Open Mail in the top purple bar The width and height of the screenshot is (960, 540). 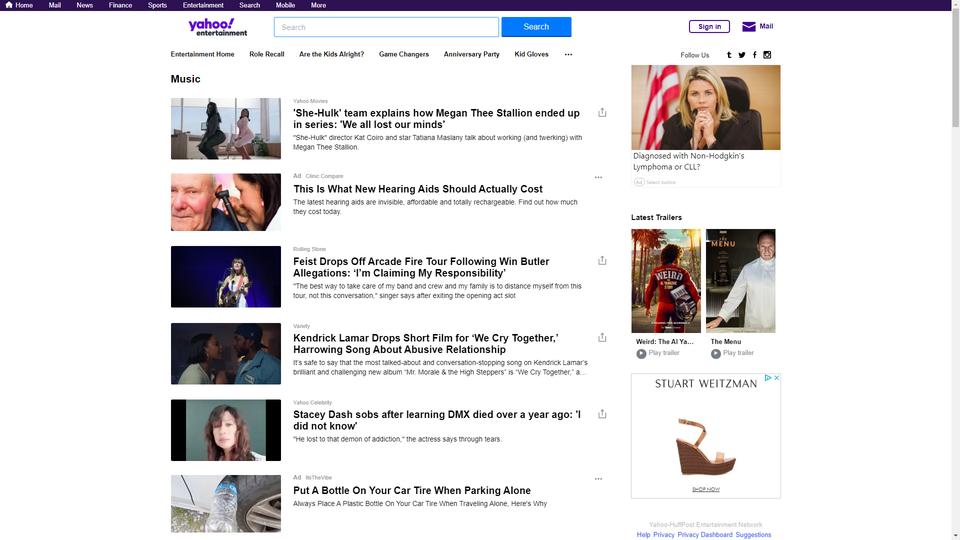pos(54,5)
